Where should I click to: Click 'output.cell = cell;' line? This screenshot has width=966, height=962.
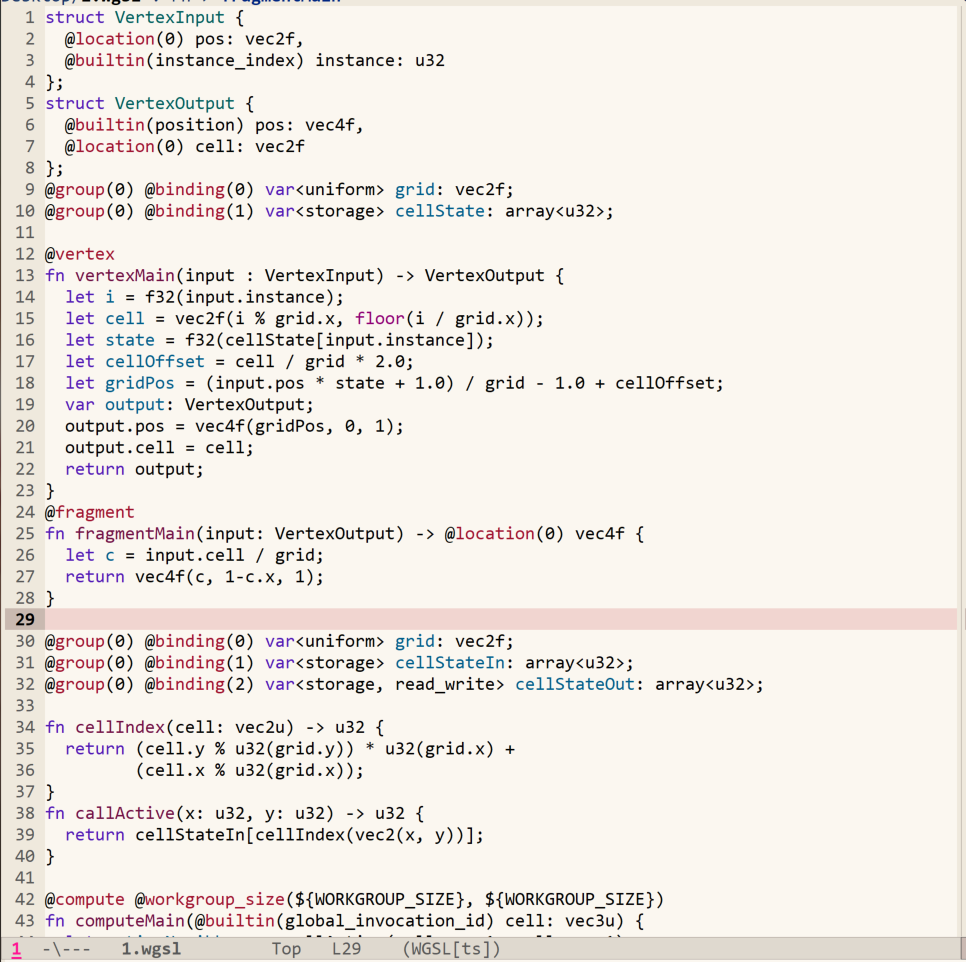[159, 448]
